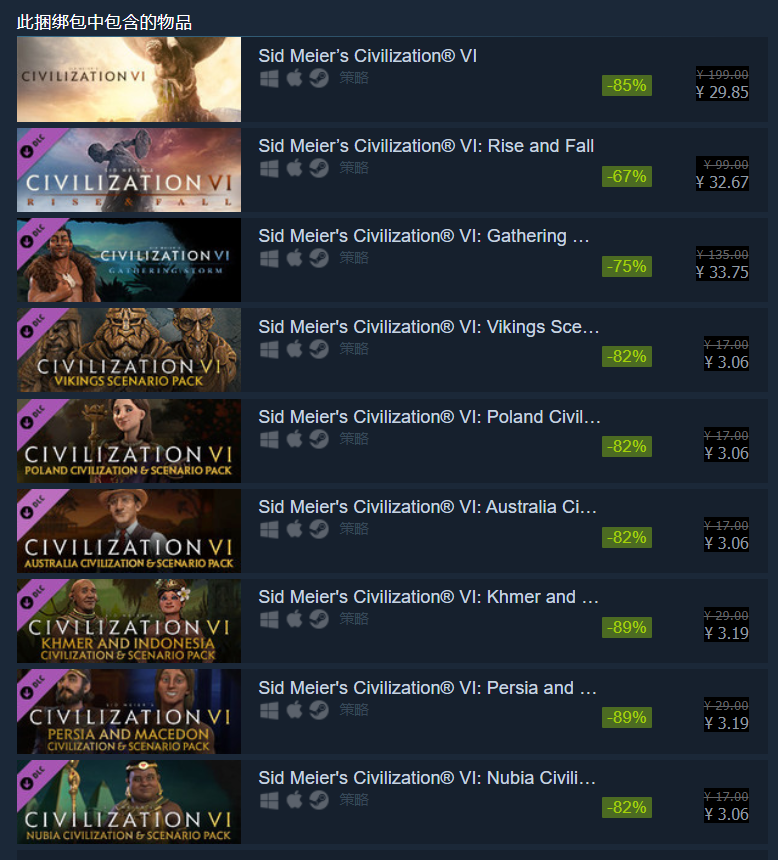Click the Apple icon under Rise and Fall
This screenshot has width=778, height=860.
[294, 168]
